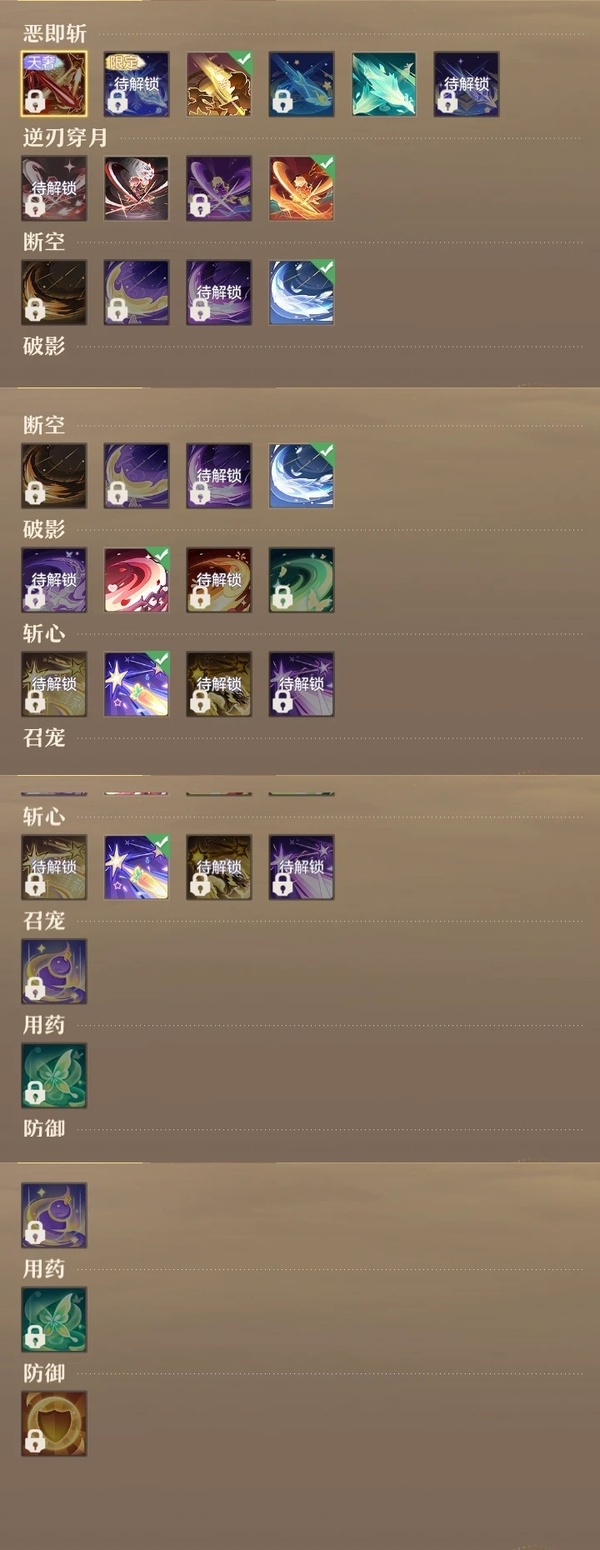Select the purple 待解锁 破影 skin
Viewport: 600px width, 1550px height.
(x=54, y=580)
